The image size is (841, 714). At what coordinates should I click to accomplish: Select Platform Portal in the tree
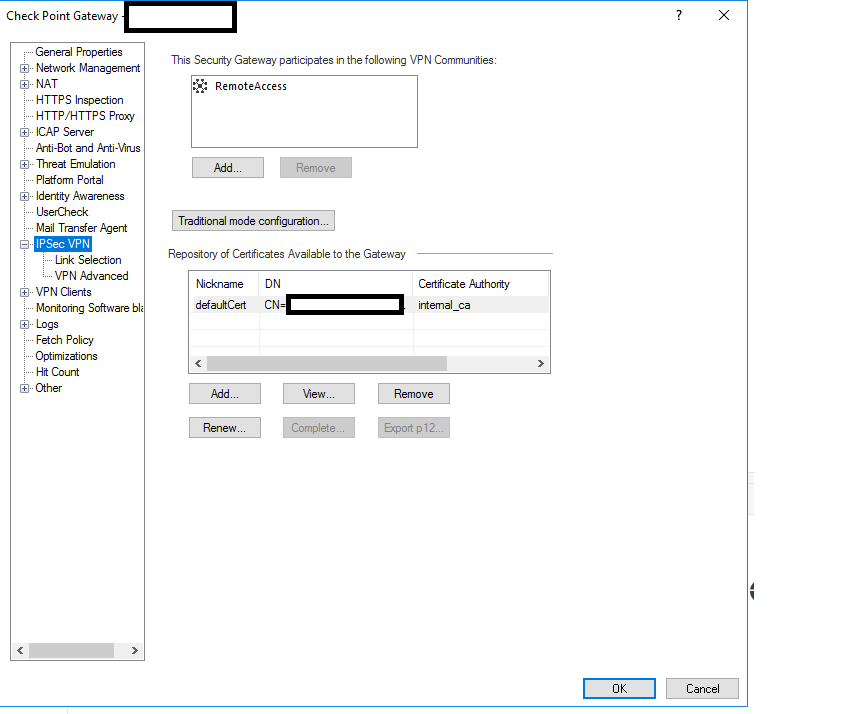(70, 180)
